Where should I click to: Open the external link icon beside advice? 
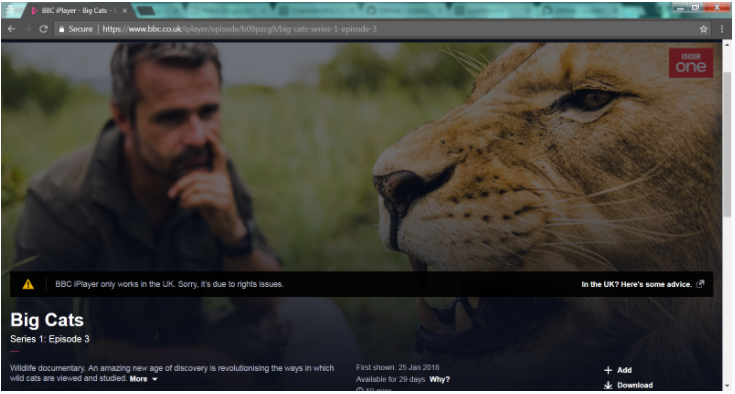pyautogui.click(x=700, y=284)
